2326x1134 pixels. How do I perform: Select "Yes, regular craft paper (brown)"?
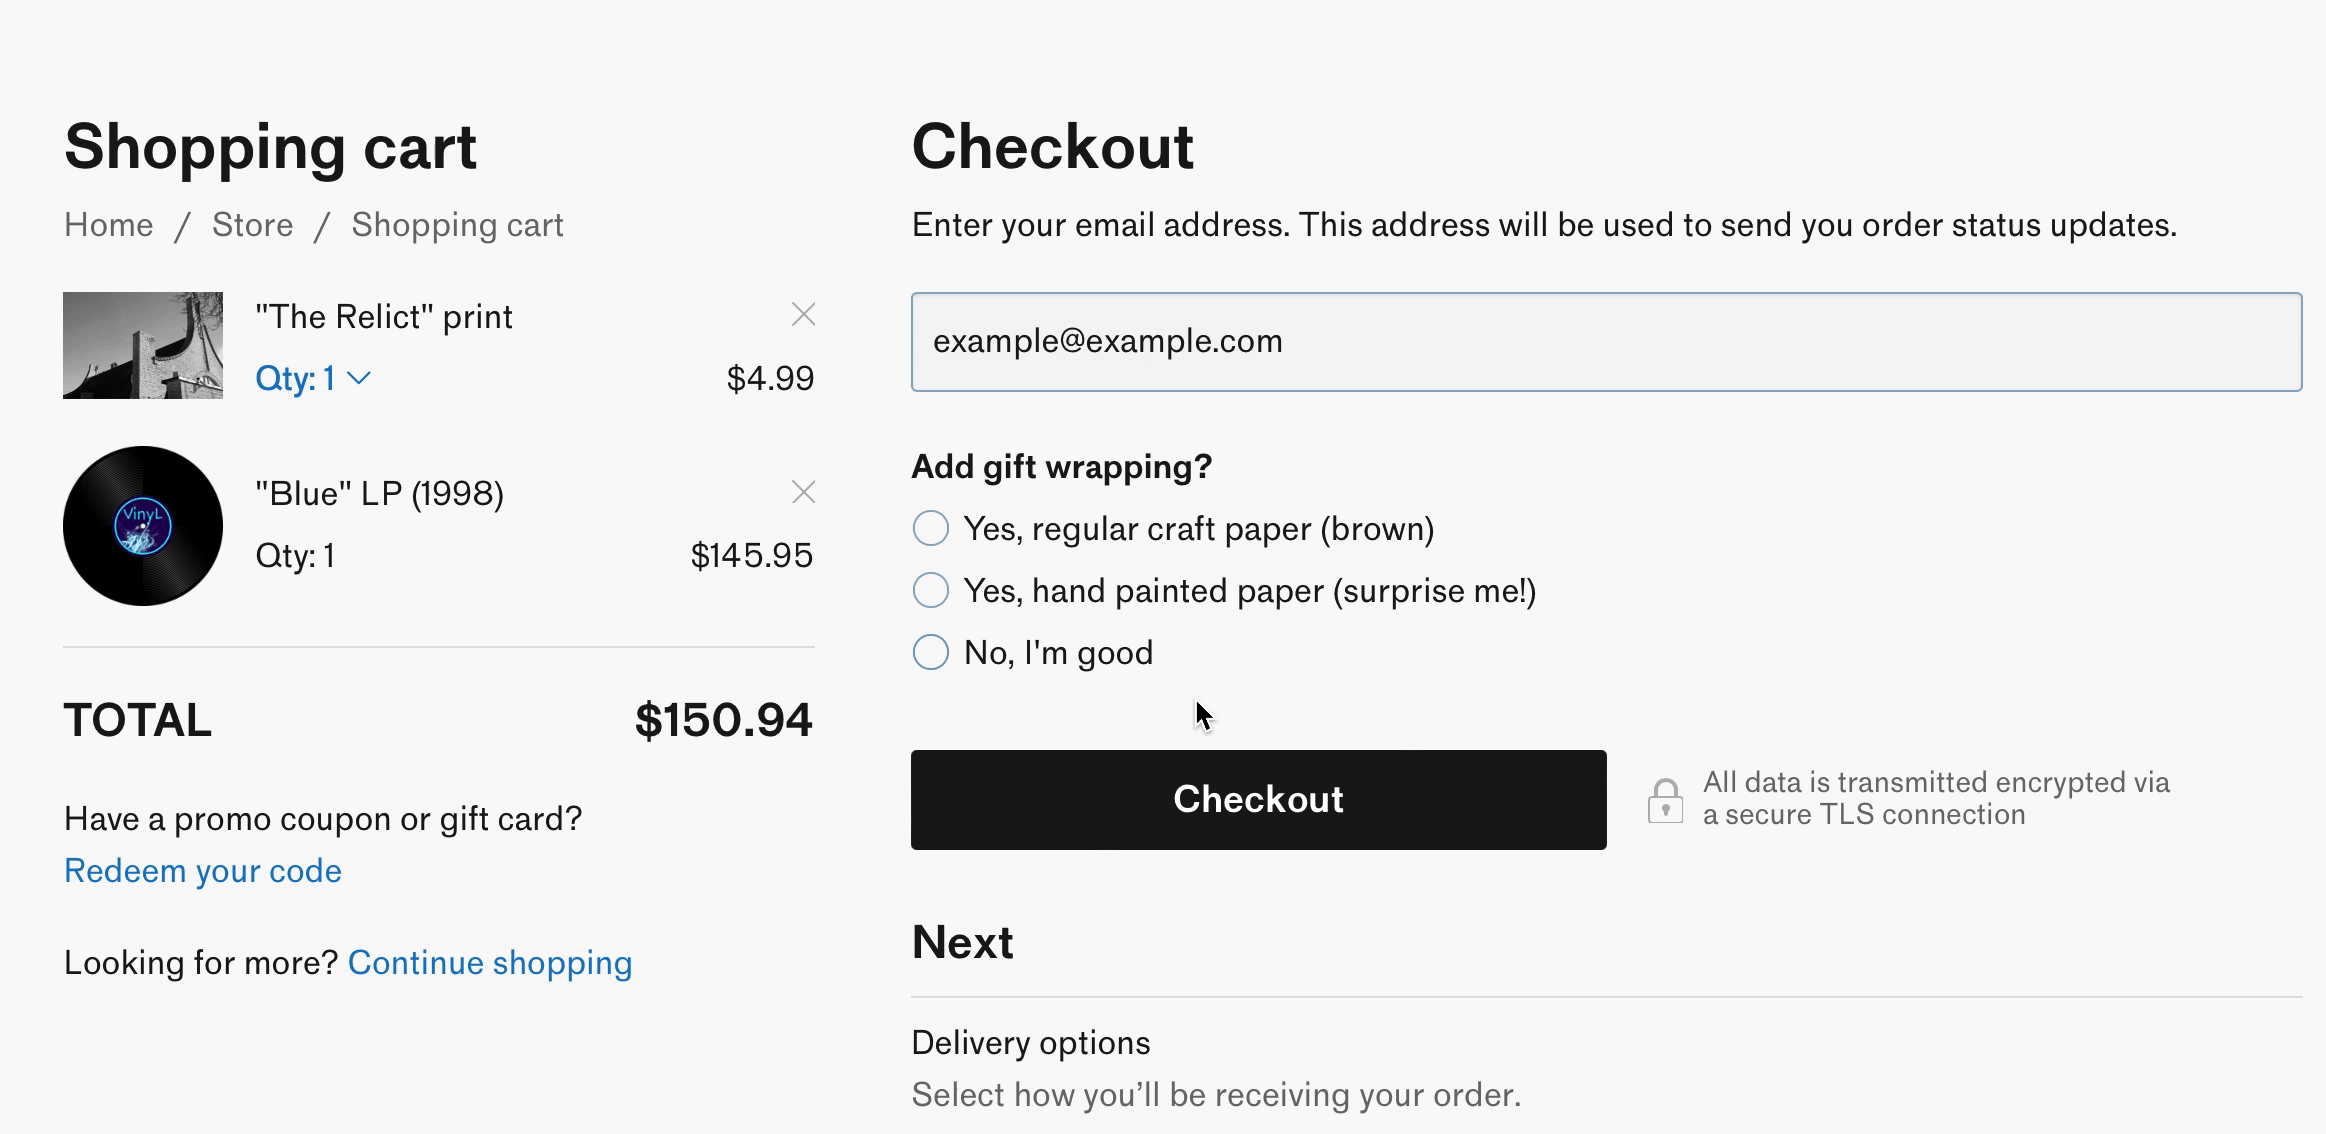click(x=930, y=528)
